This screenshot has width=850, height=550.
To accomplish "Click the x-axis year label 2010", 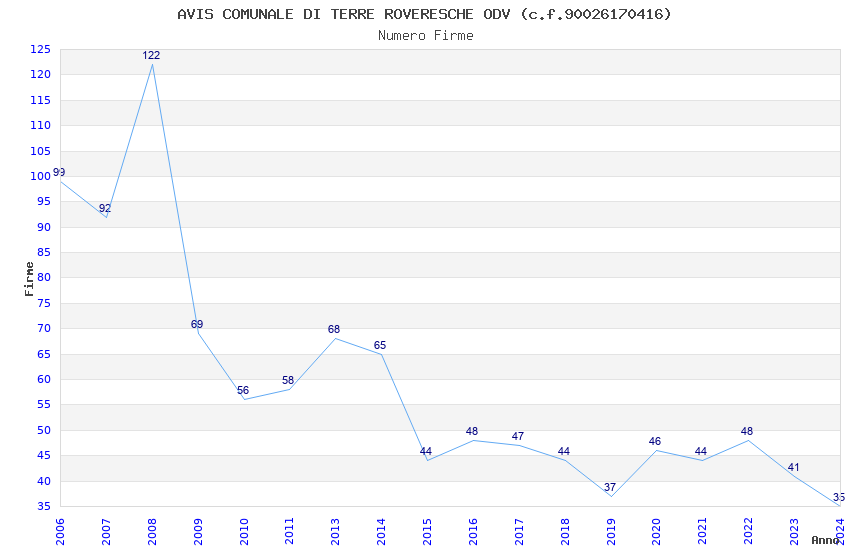I will (244, 532).
